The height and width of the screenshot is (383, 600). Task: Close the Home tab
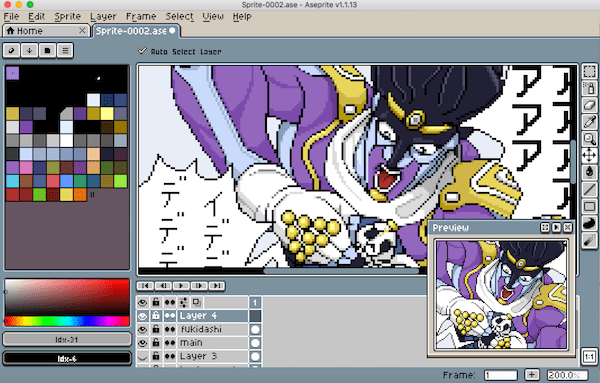pos(82,31)
